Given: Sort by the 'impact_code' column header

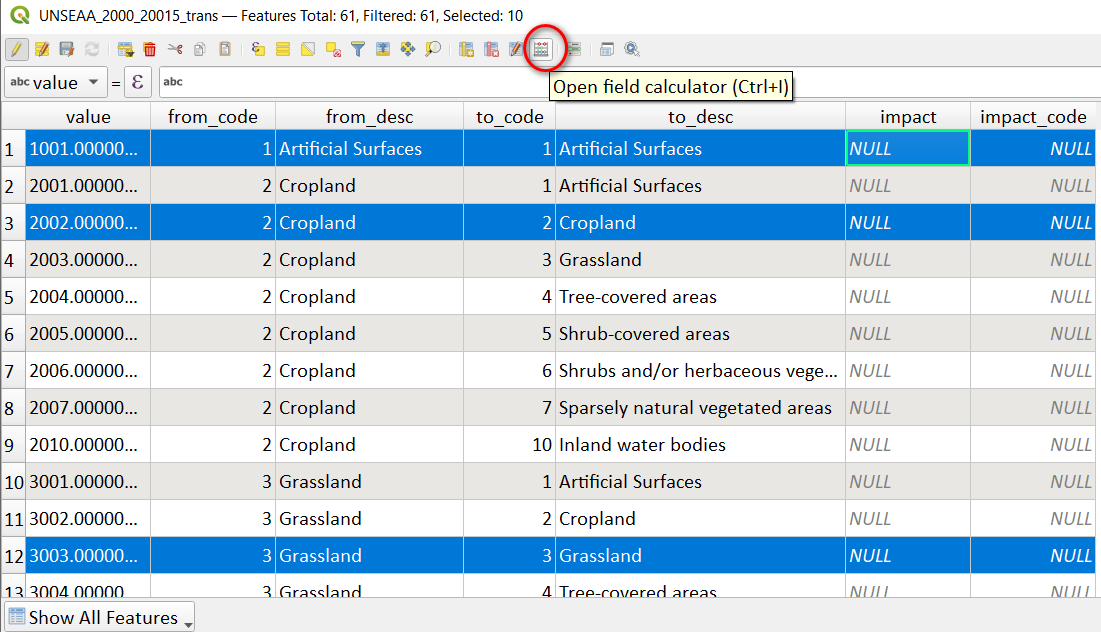Looking at the screenshot, I should point(1033,117).
